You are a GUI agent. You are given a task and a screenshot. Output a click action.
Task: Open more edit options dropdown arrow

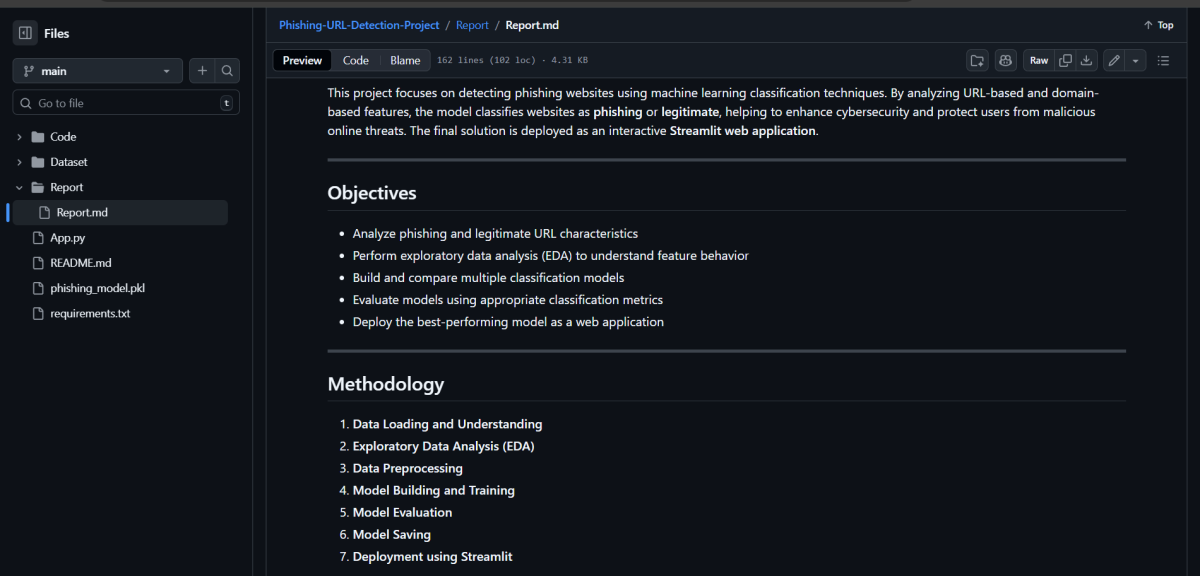pos(1135,61)
